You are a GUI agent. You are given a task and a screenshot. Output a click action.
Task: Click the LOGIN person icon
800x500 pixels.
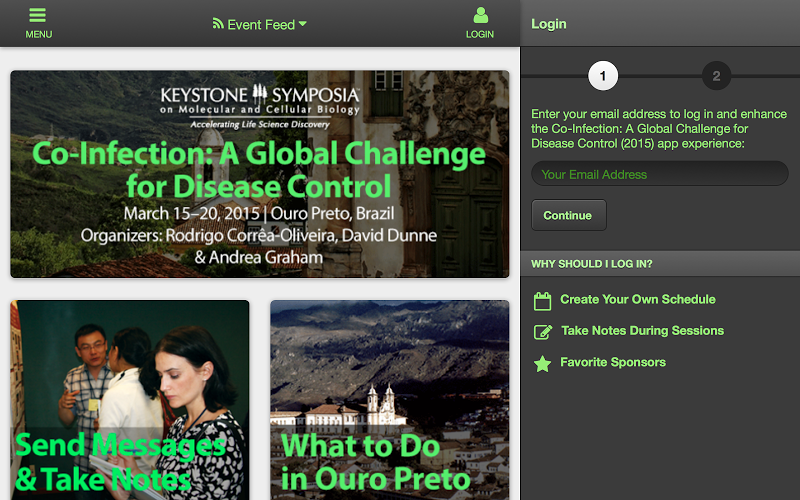click(480, 15)
